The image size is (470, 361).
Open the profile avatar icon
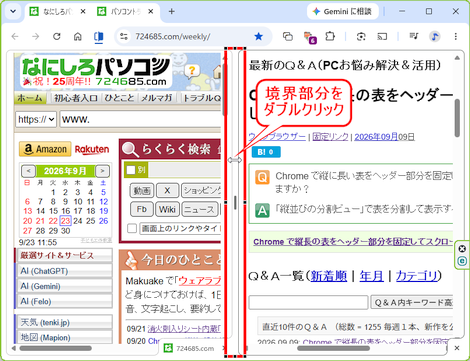435,36
